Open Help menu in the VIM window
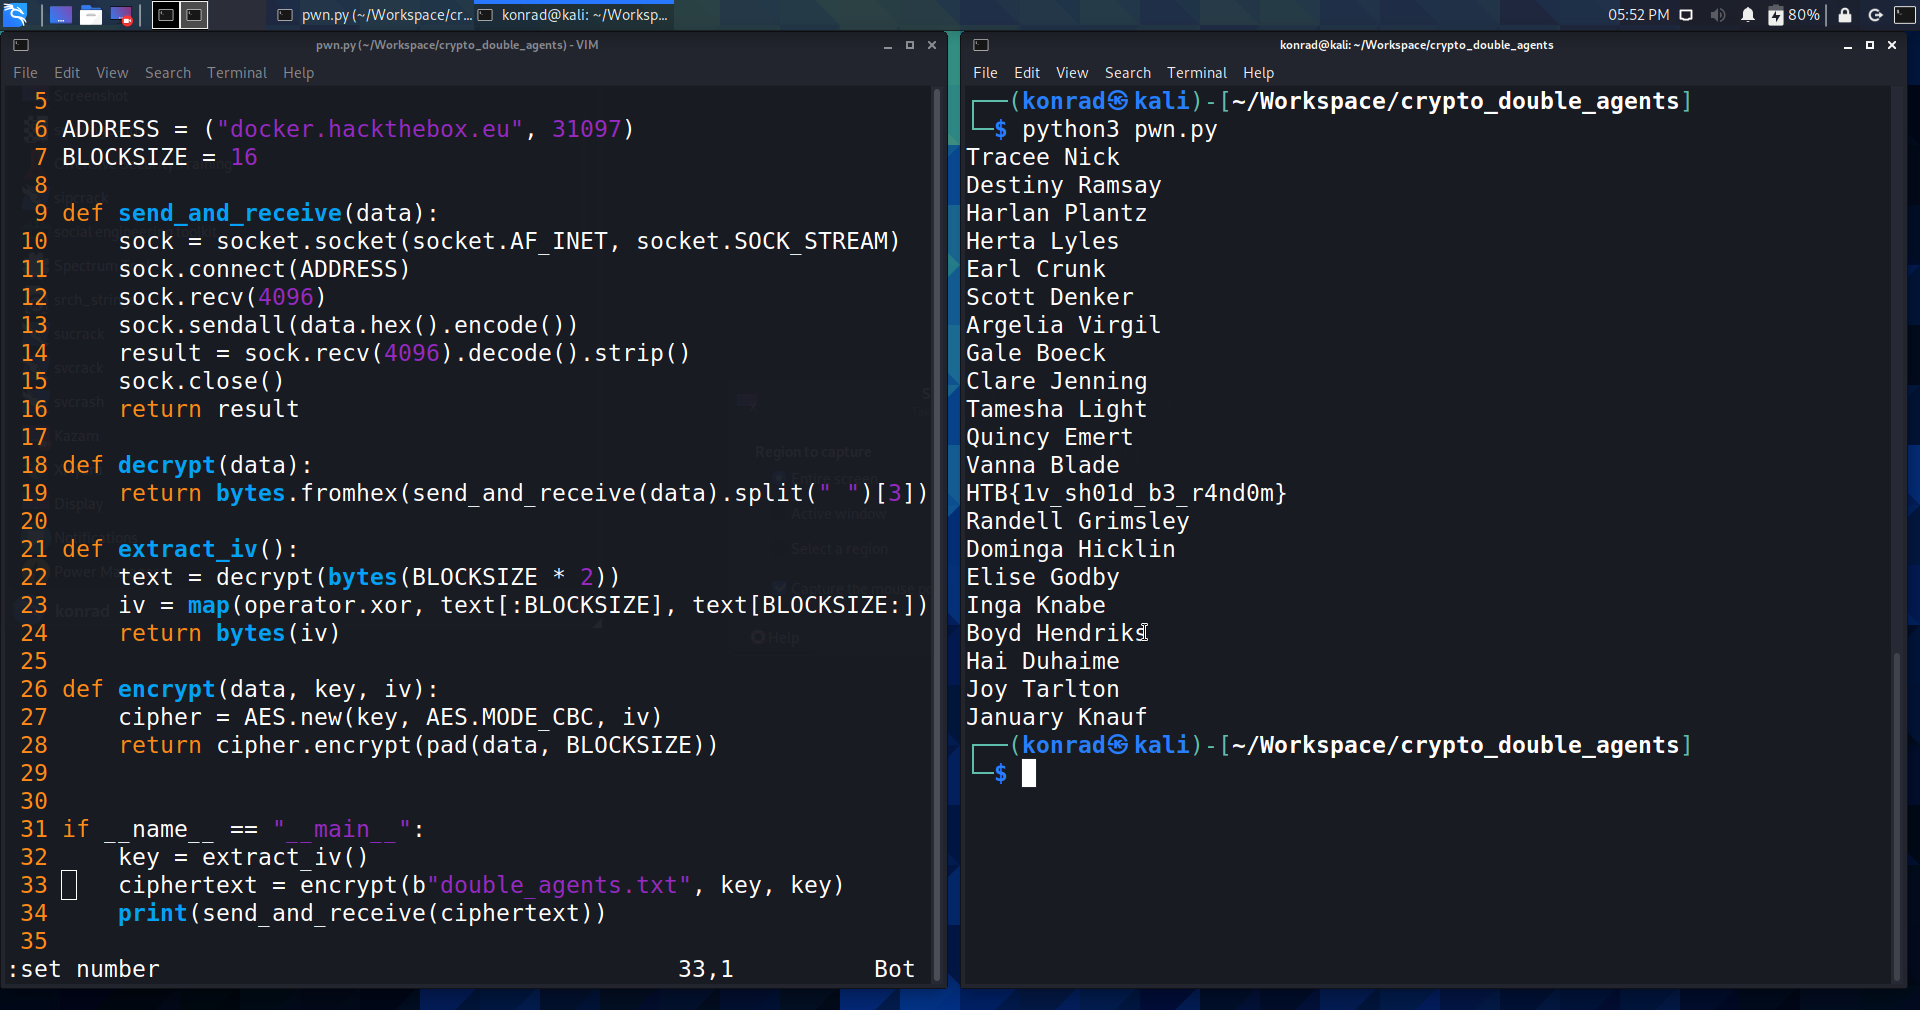The height and width of the screenshot is (1010, 1920). point(298,73)
